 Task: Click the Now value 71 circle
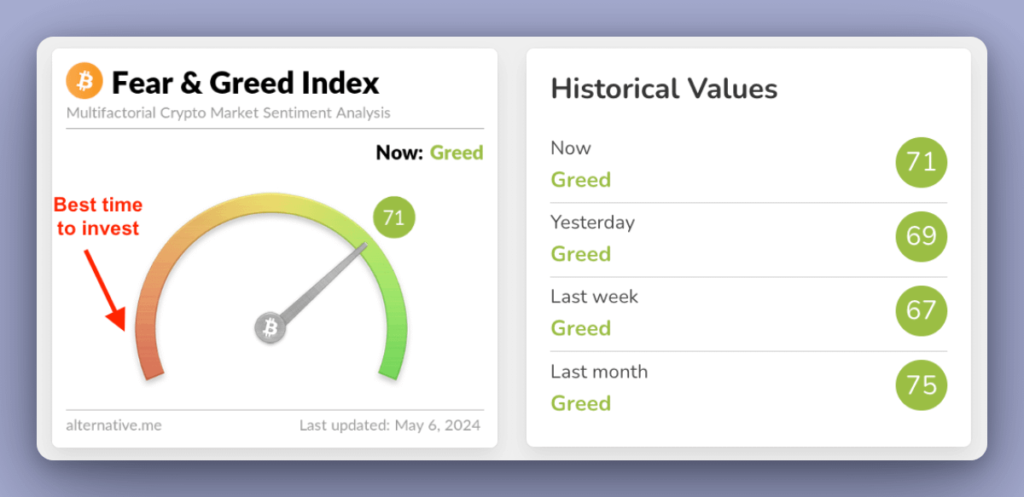[921, 162]
